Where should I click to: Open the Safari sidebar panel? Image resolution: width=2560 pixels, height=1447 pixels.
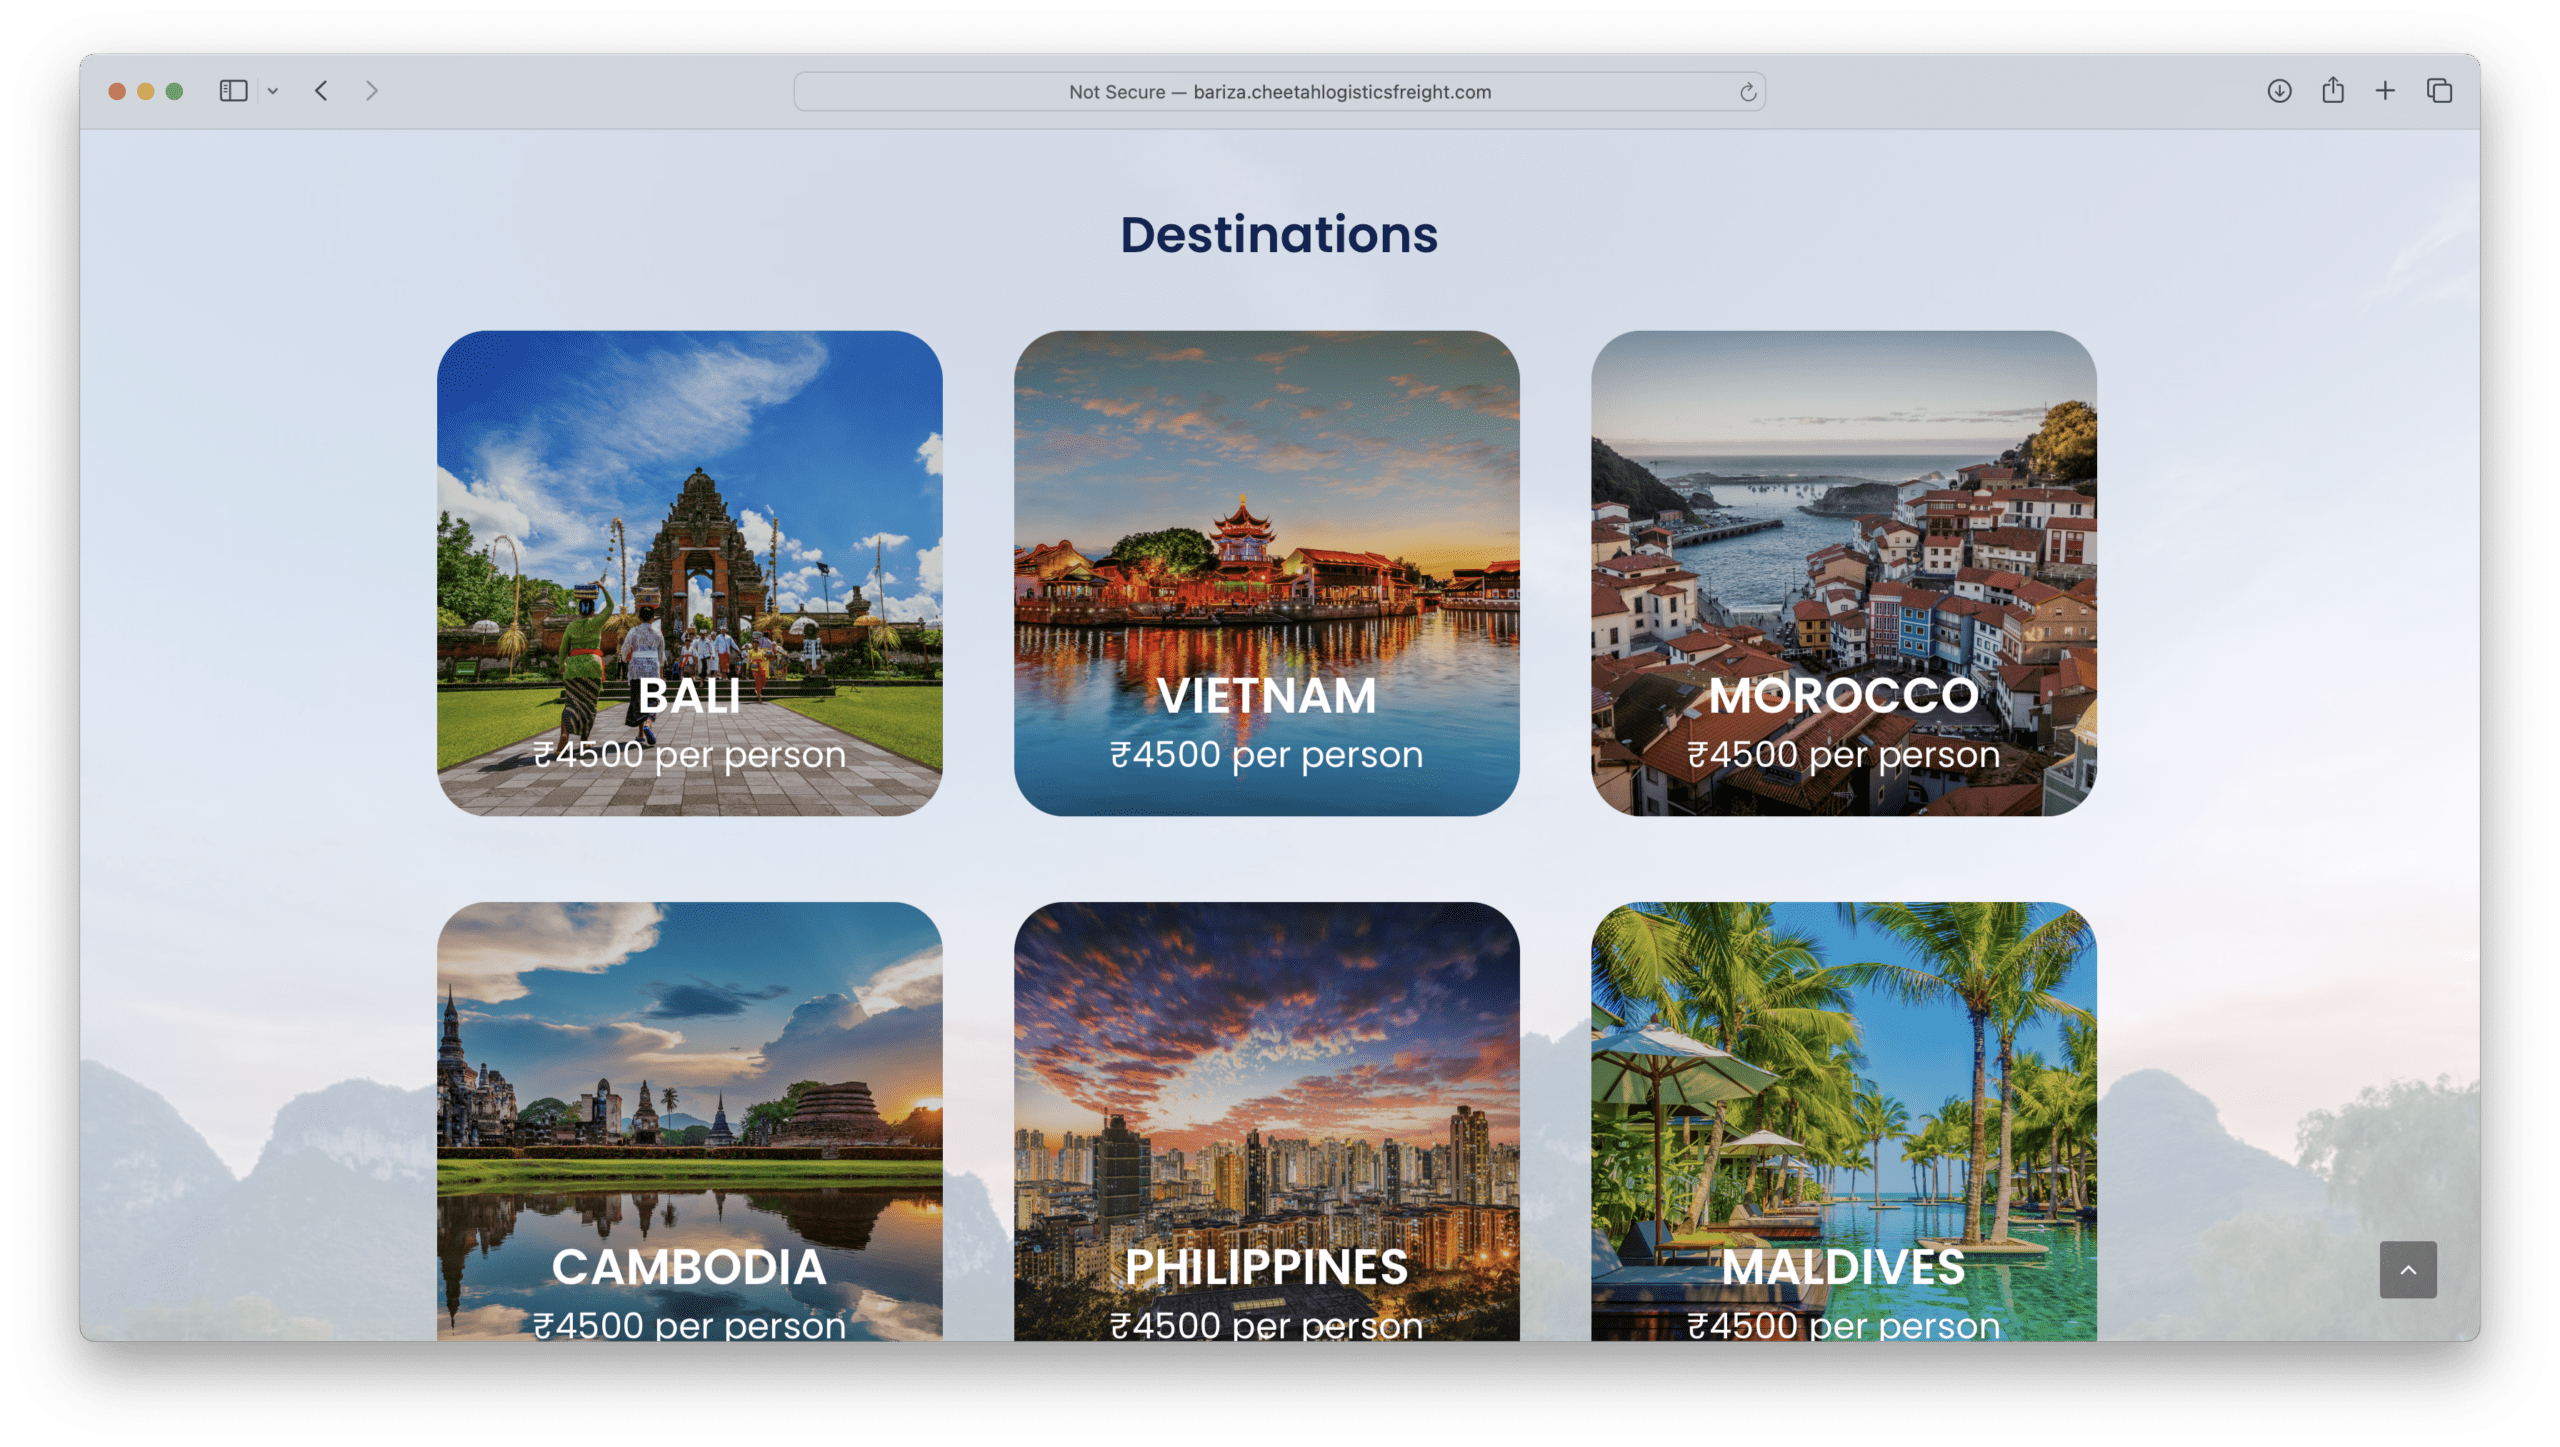233,90
